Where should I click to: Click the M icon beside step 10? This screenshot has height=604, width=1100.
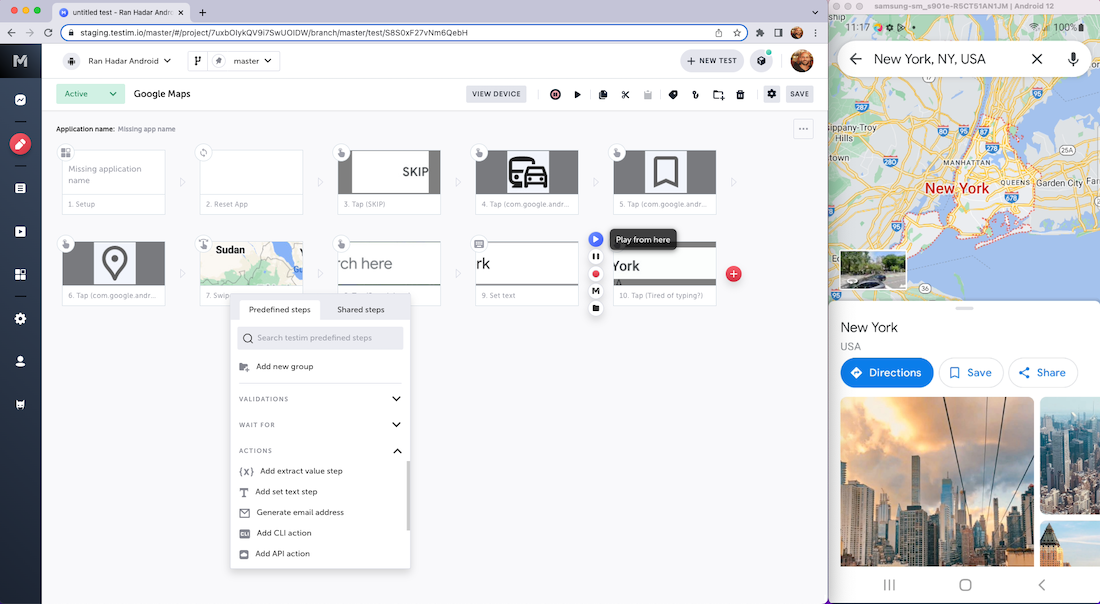596,290
